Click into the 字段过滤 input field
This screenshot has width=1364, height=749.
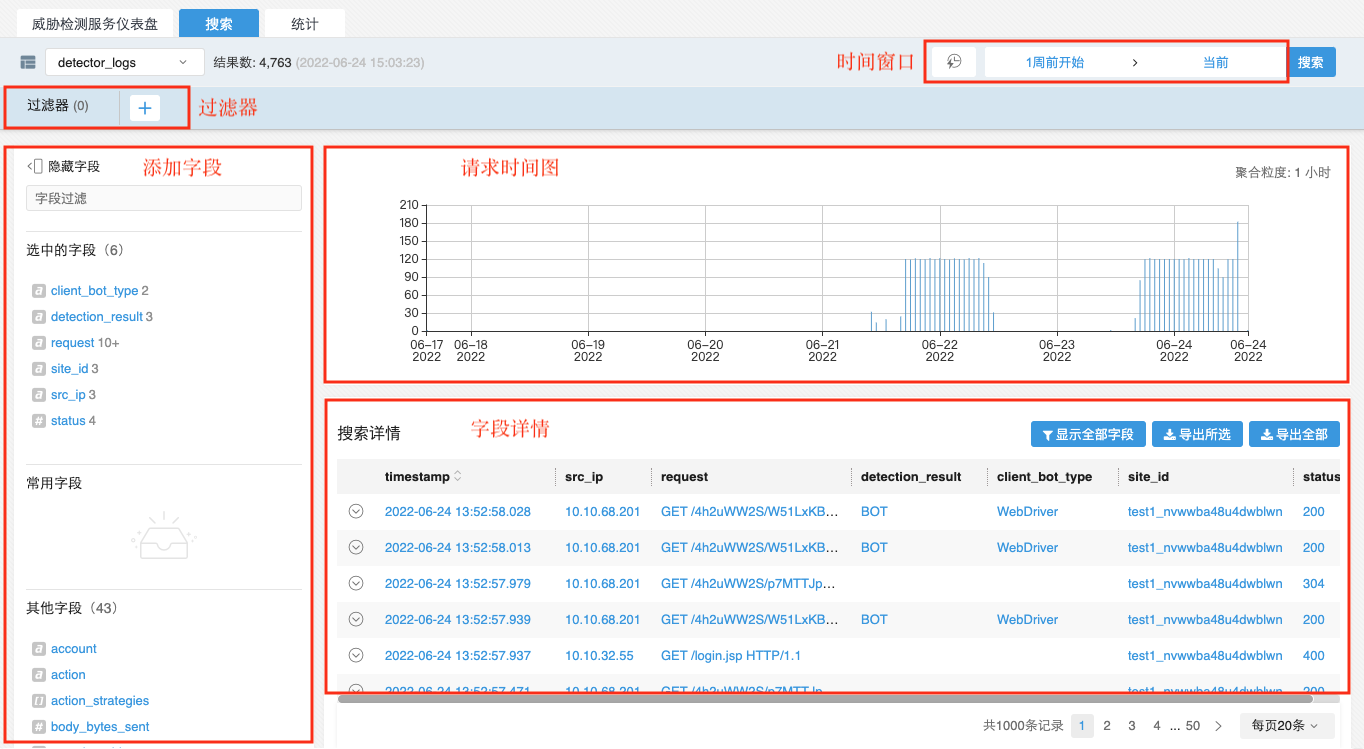tap(164, 198)
